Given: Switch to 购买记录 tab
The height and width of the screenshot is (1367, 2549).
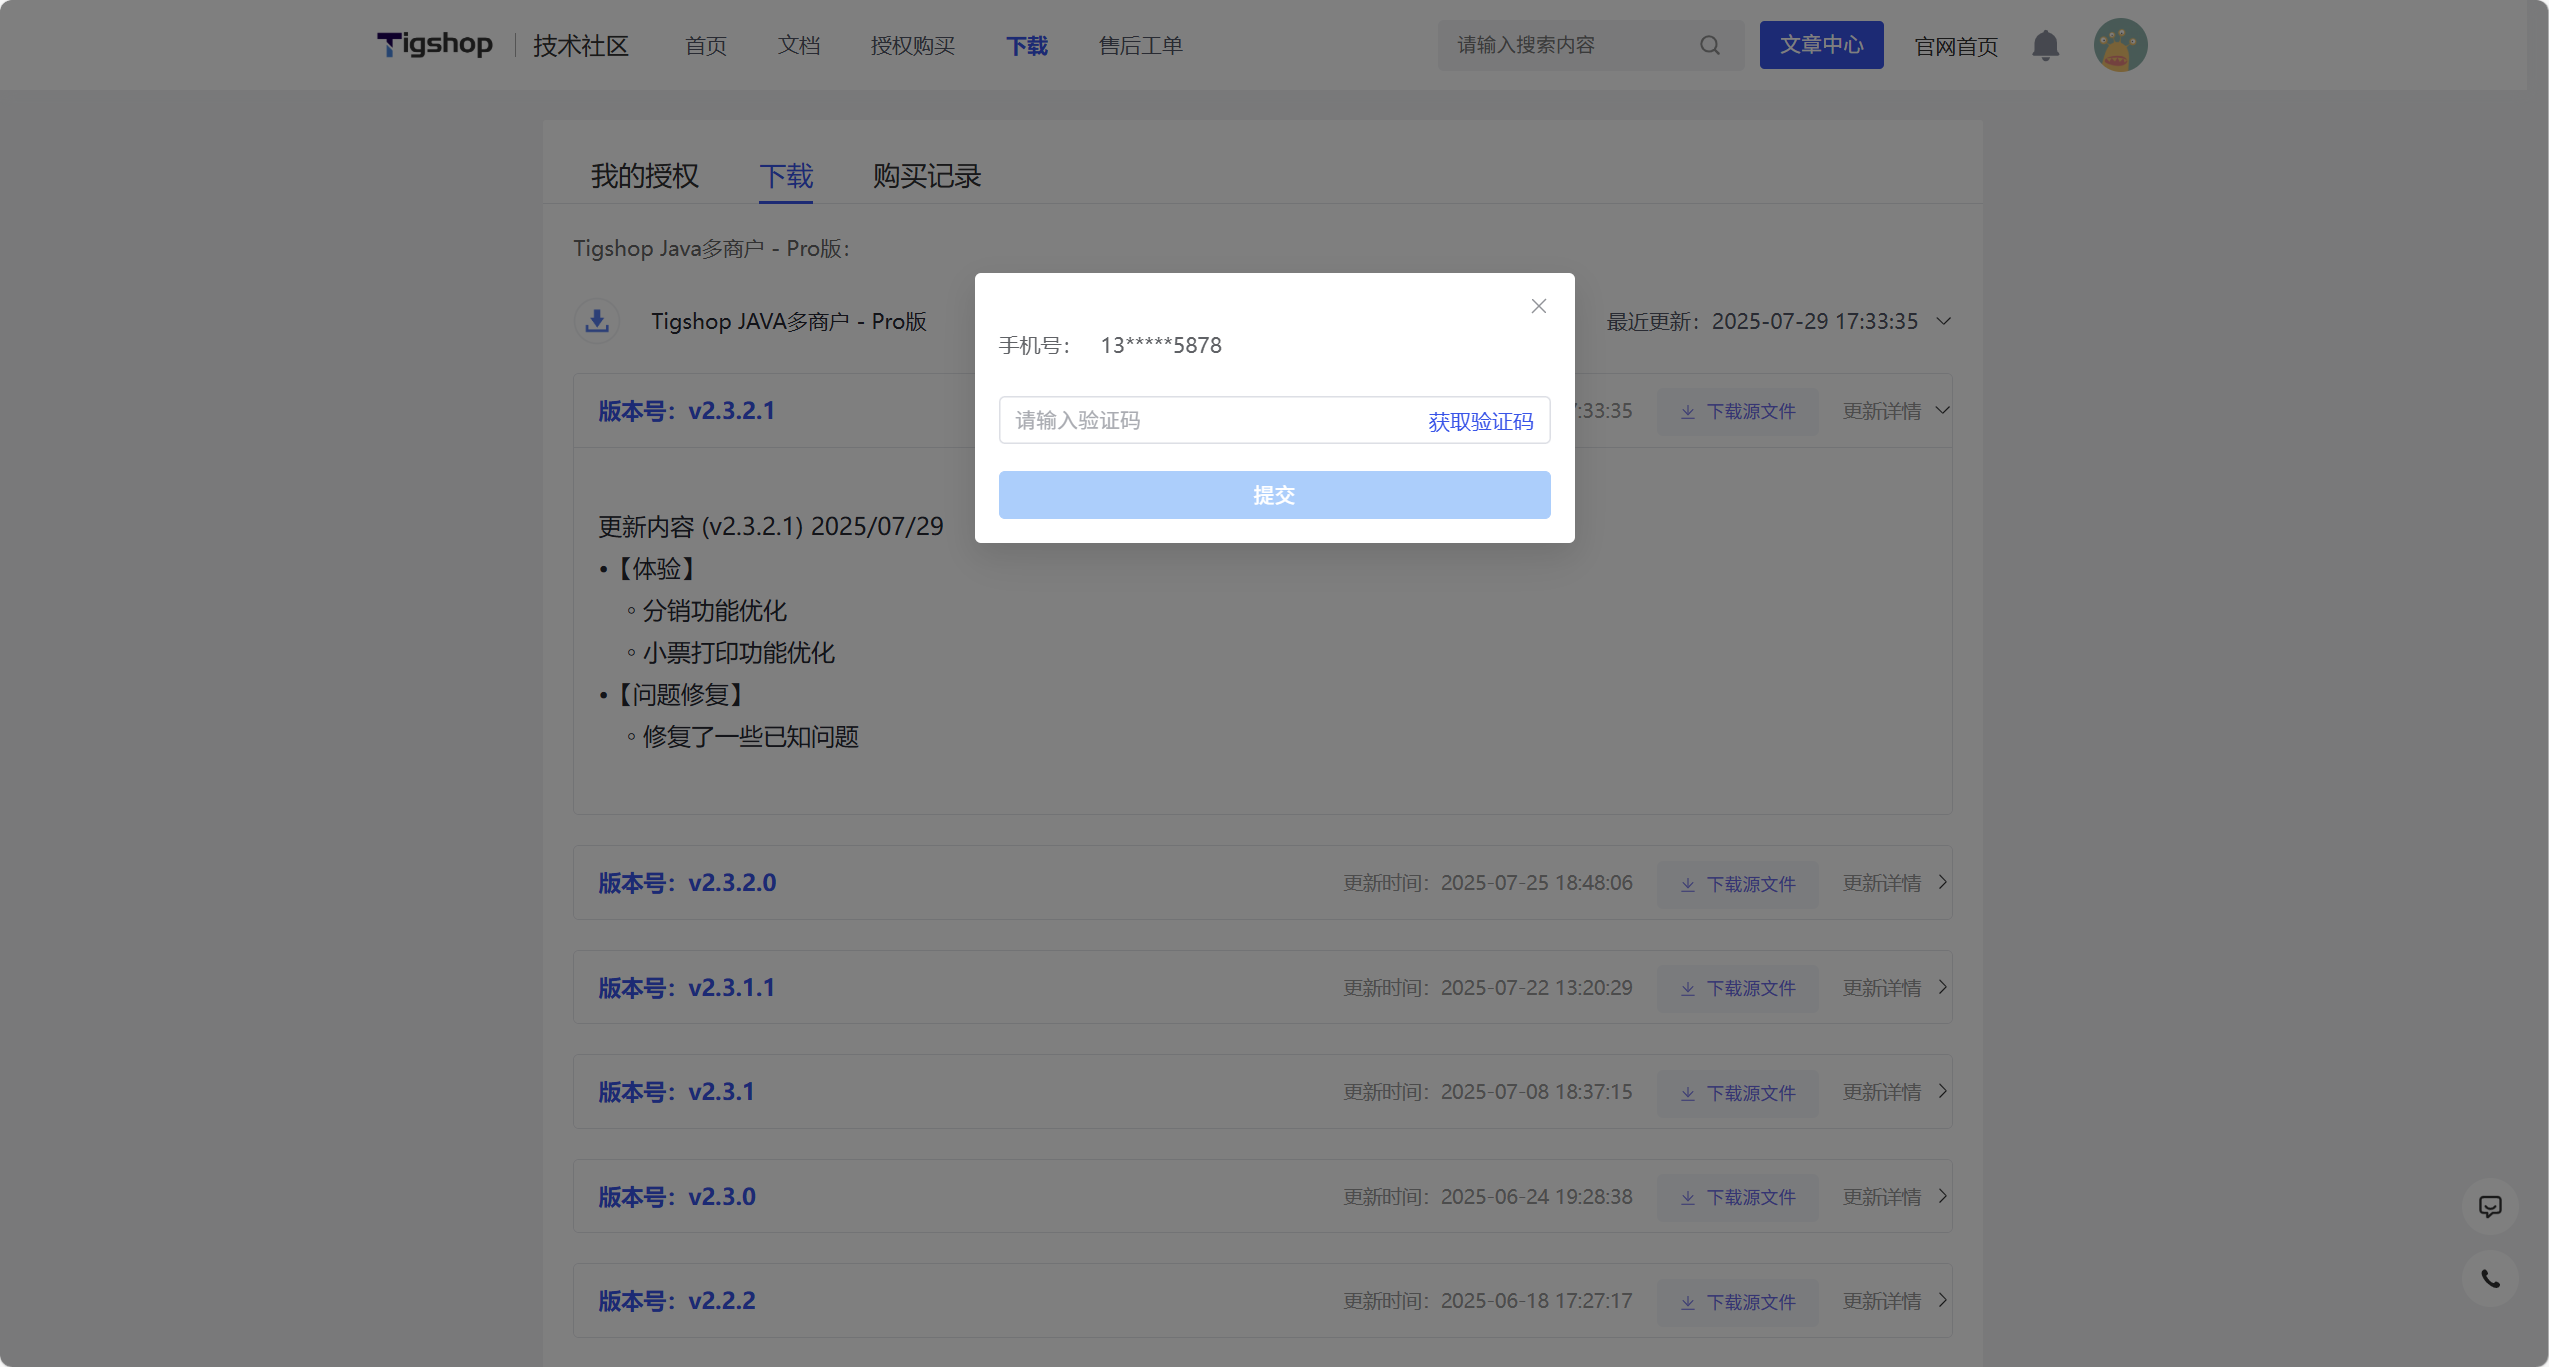Looking at the screenshot, I should click(x=927, y=176).
